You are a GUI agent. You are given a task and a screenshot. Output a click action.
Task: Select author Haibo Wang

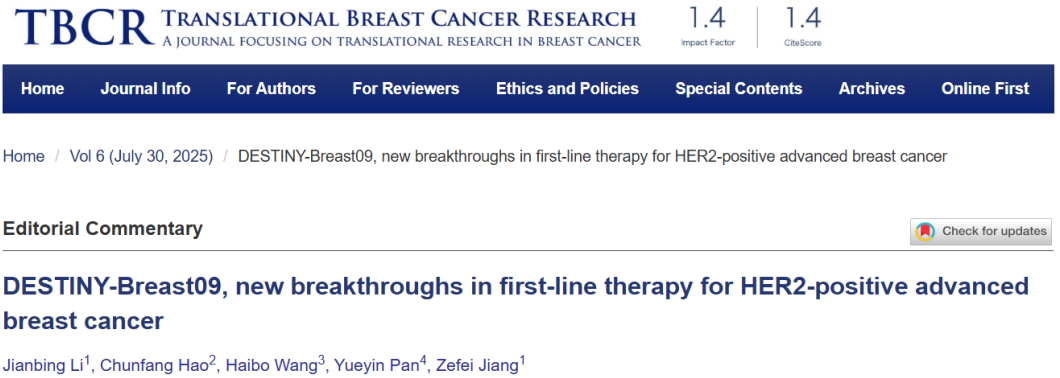(276, 365)
